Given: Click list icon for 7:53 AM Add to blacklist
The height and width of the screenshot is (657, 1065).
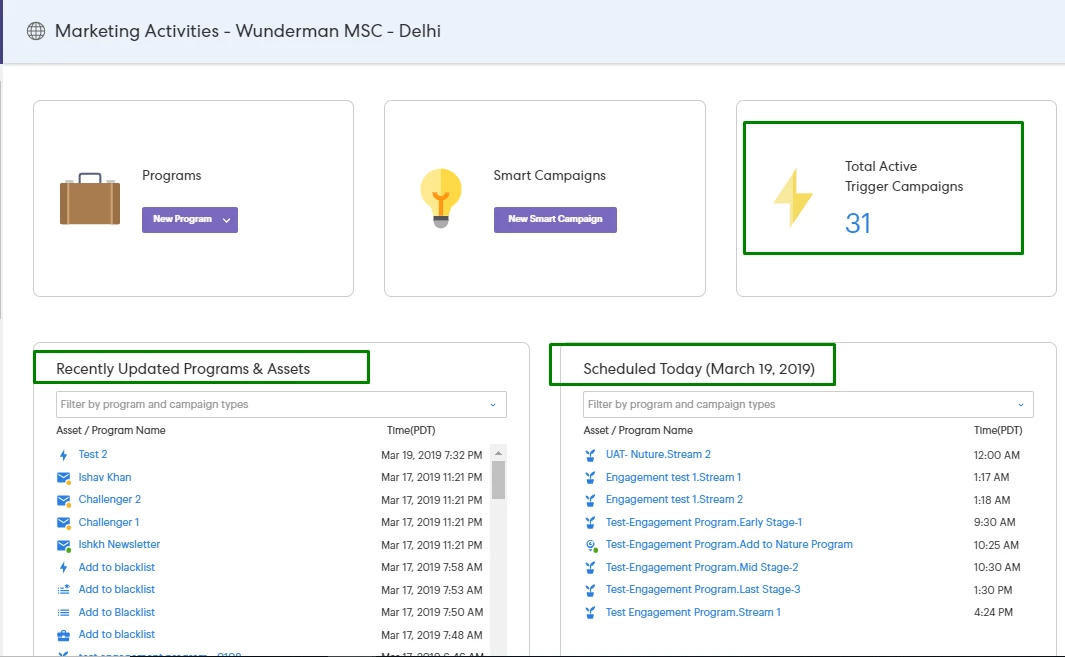Looking at the screenshot, I should click(63, 590).
